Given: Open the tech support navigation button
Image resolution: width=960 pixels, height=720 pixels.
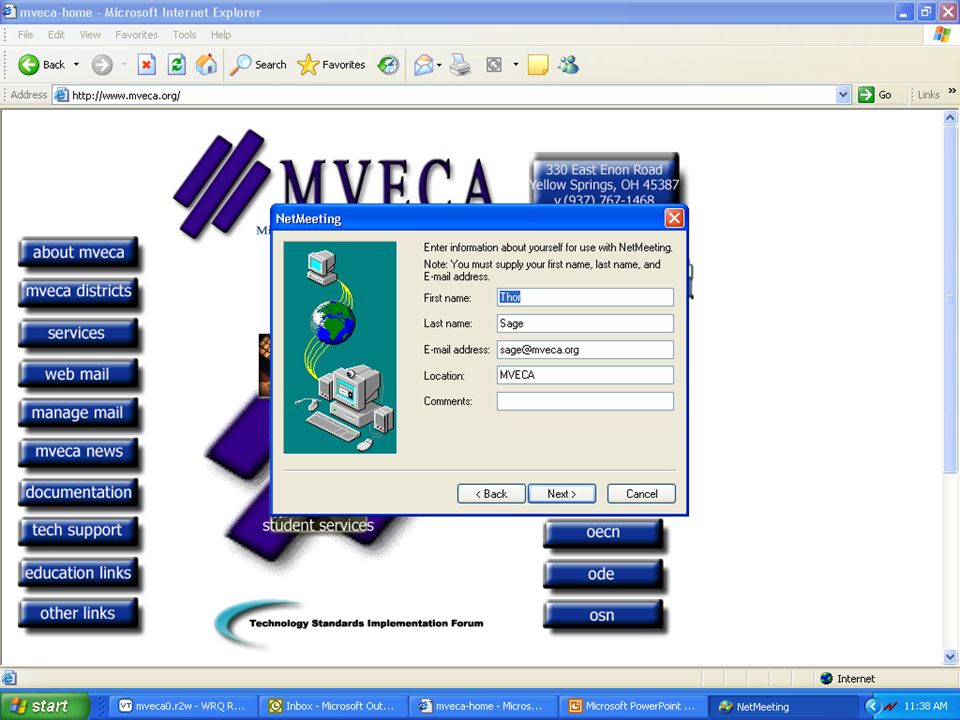Looking at the screenshot, I should click(x=78, y=531).
